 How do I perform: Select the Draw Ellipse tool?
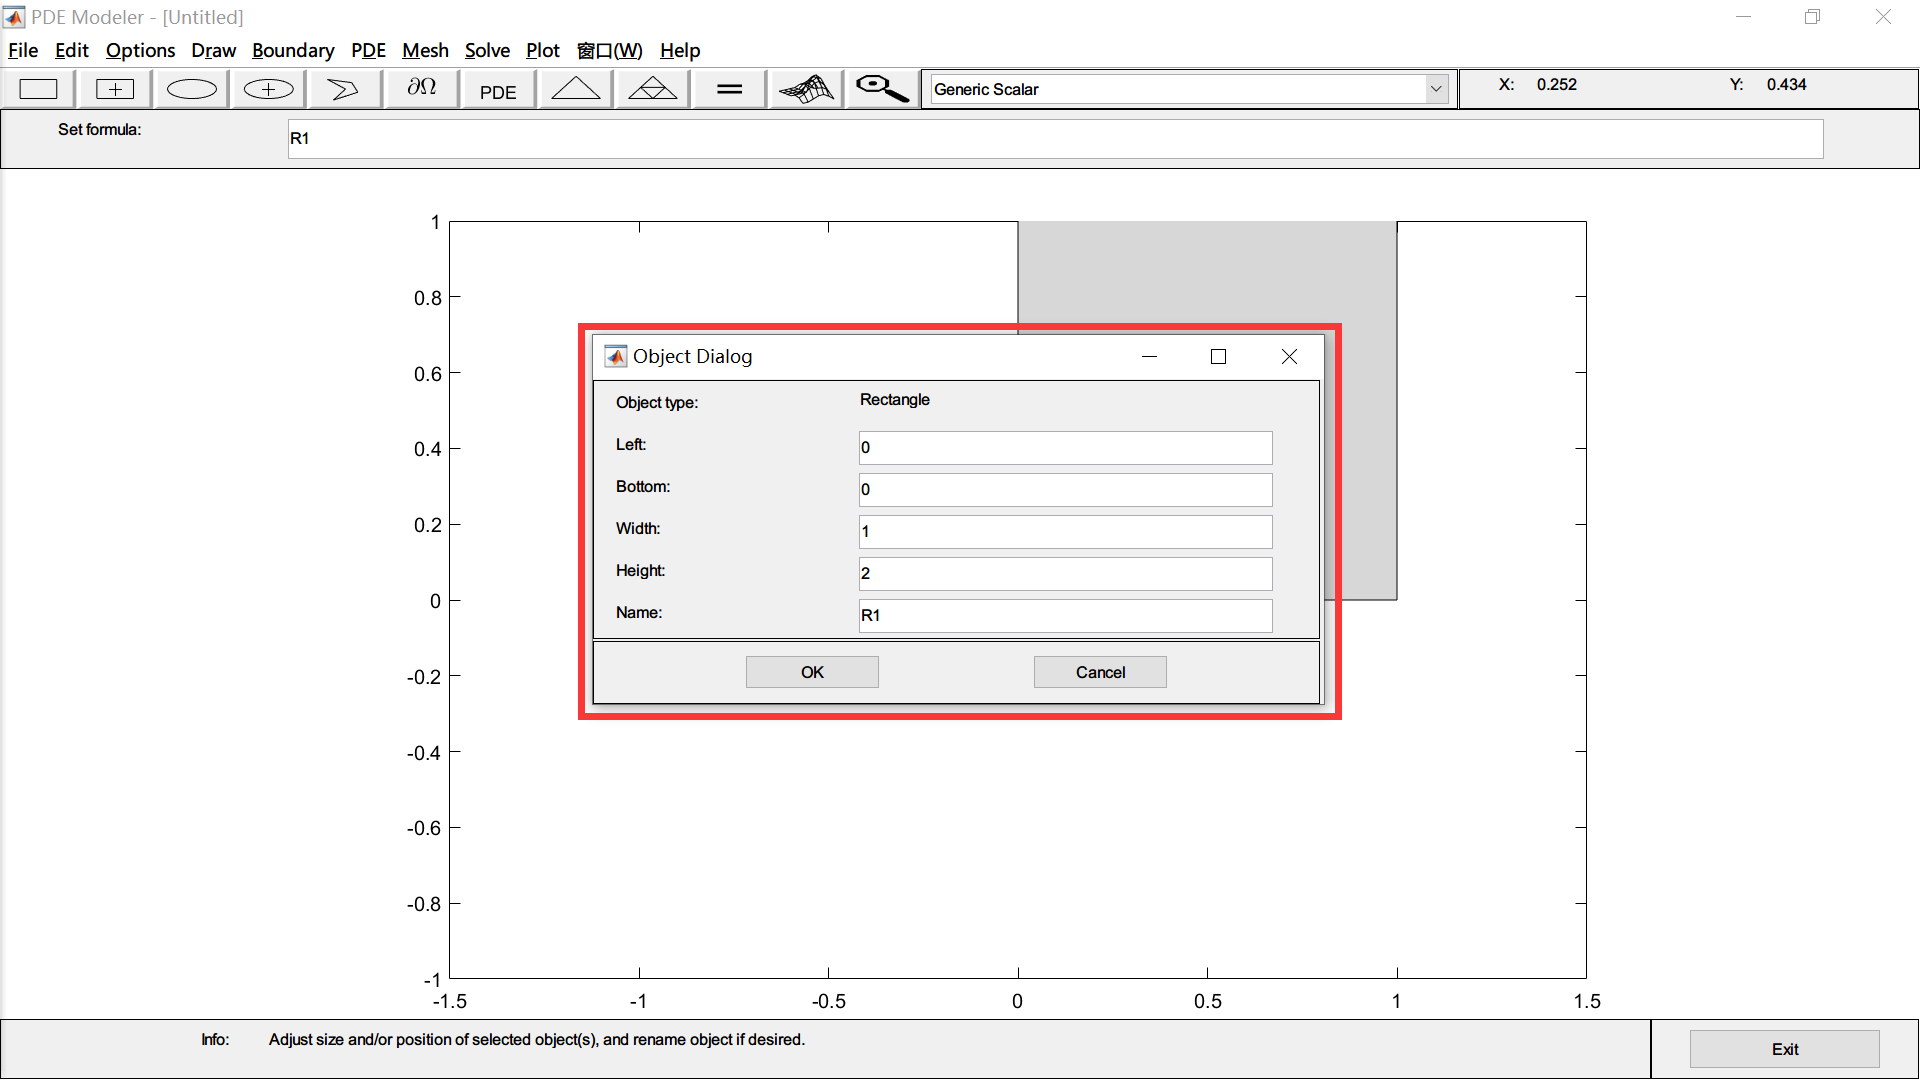point(190,88)
